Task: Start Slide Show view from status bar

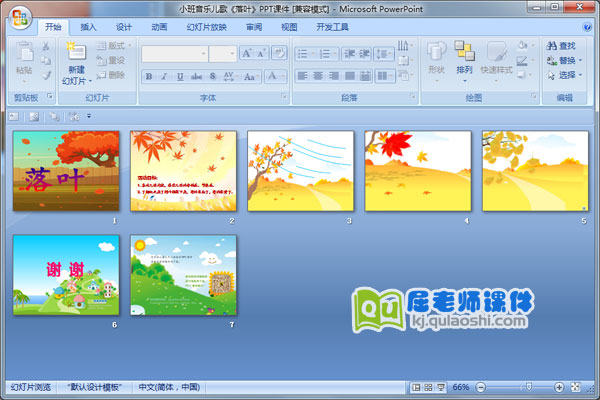Action: [x=441, y=387]
